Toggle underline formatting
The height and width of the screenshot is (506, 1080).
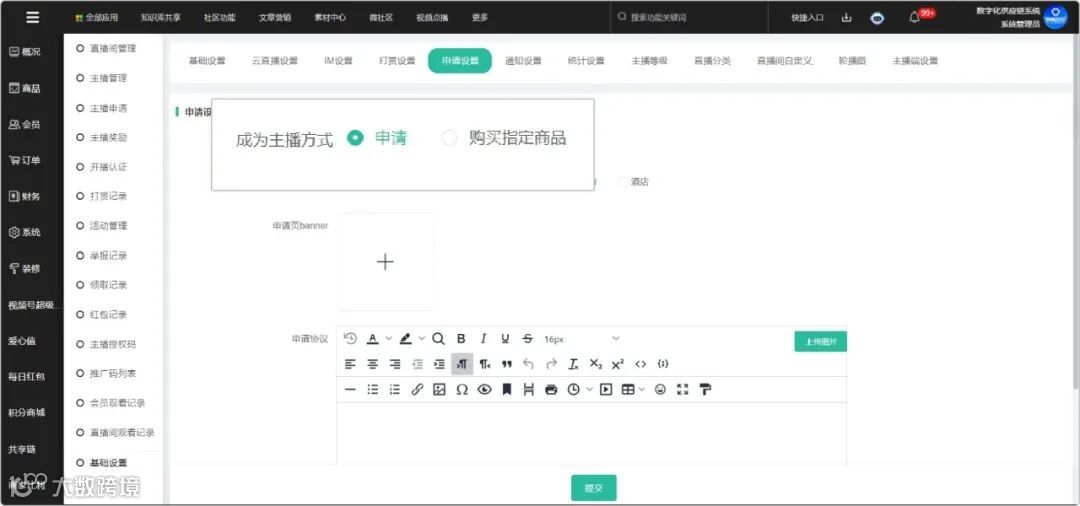click(x=505, y=339)
